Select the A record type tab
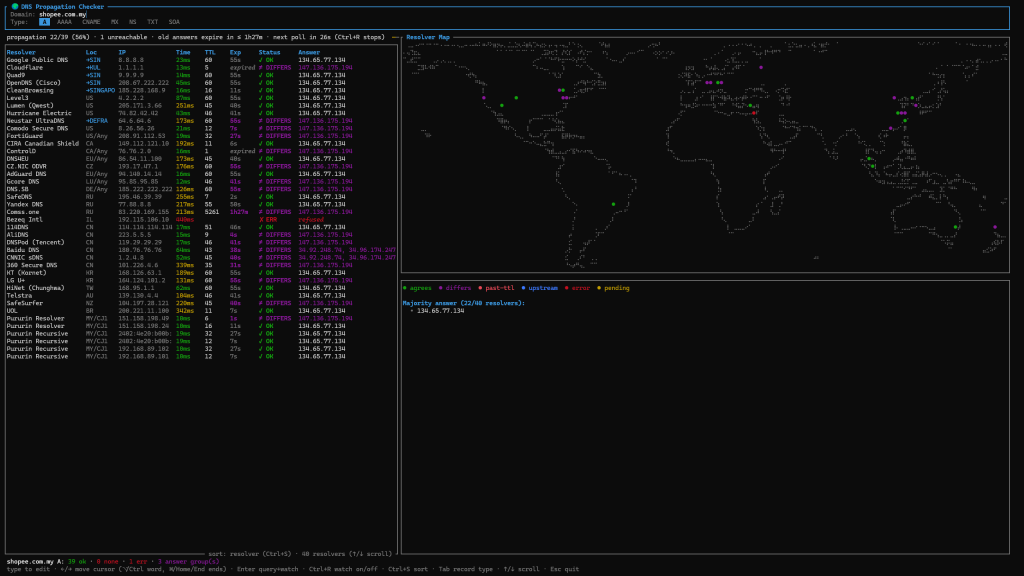The image size is (1024, 576). [44, 22]
